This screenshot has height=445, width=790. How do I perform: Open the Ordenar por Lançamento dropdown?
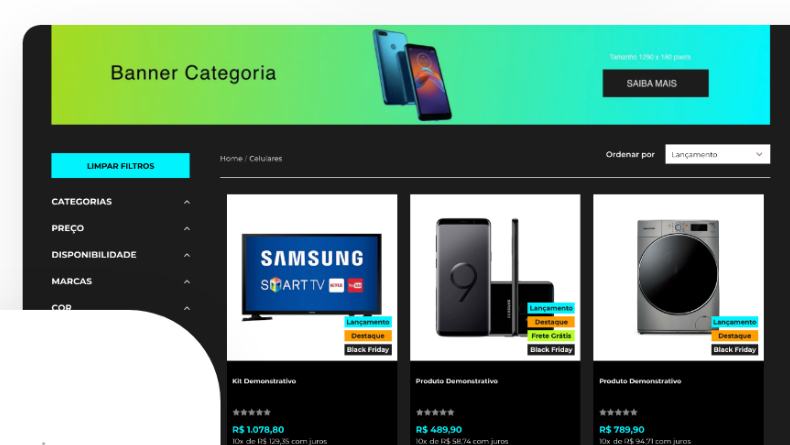pos(717,154)
